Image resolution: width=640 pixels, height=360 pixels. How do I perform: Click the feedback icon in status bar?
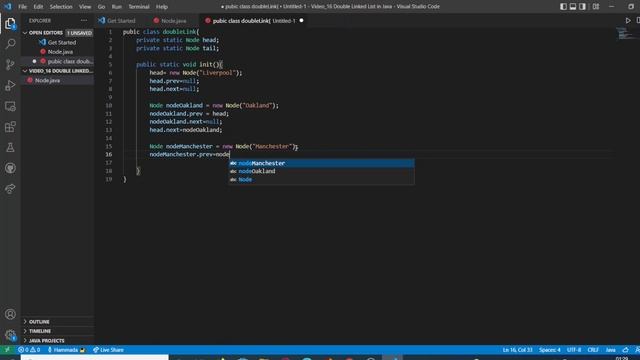[625, 350]
